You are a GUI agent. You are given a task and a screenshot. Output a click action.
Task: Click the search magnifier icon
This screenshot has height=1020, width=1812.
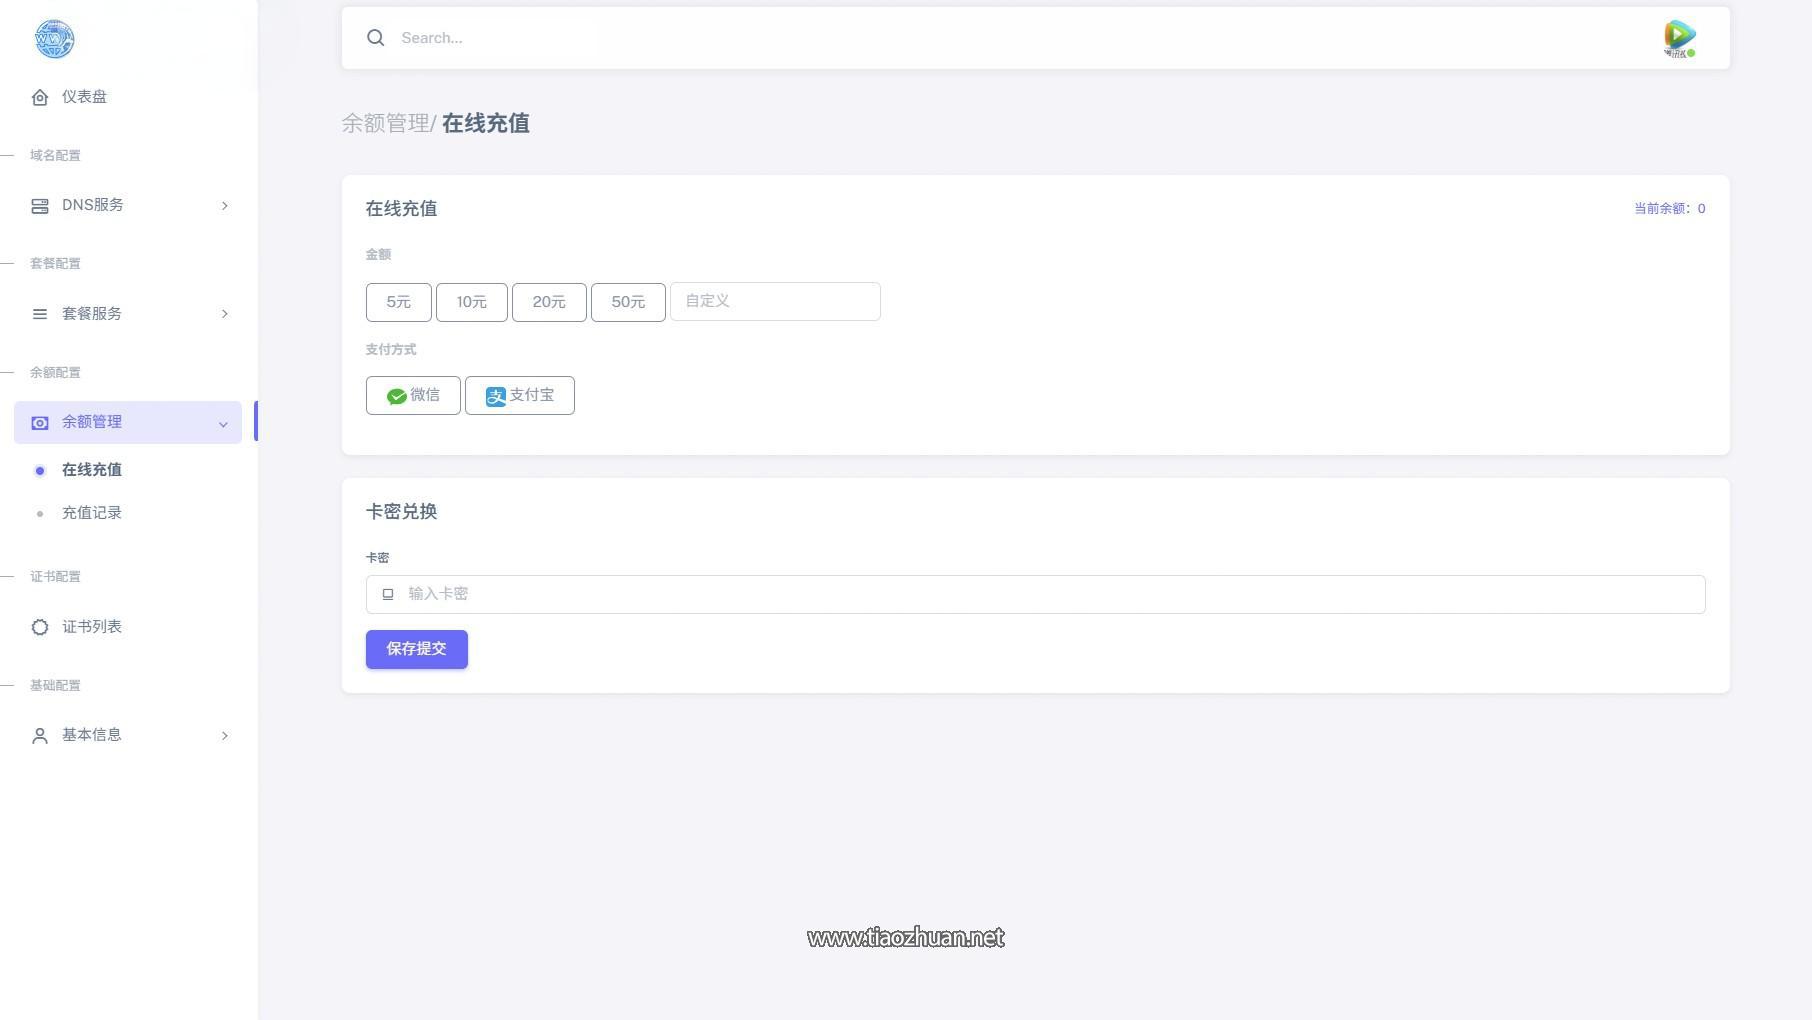click(x=376, y=38)
